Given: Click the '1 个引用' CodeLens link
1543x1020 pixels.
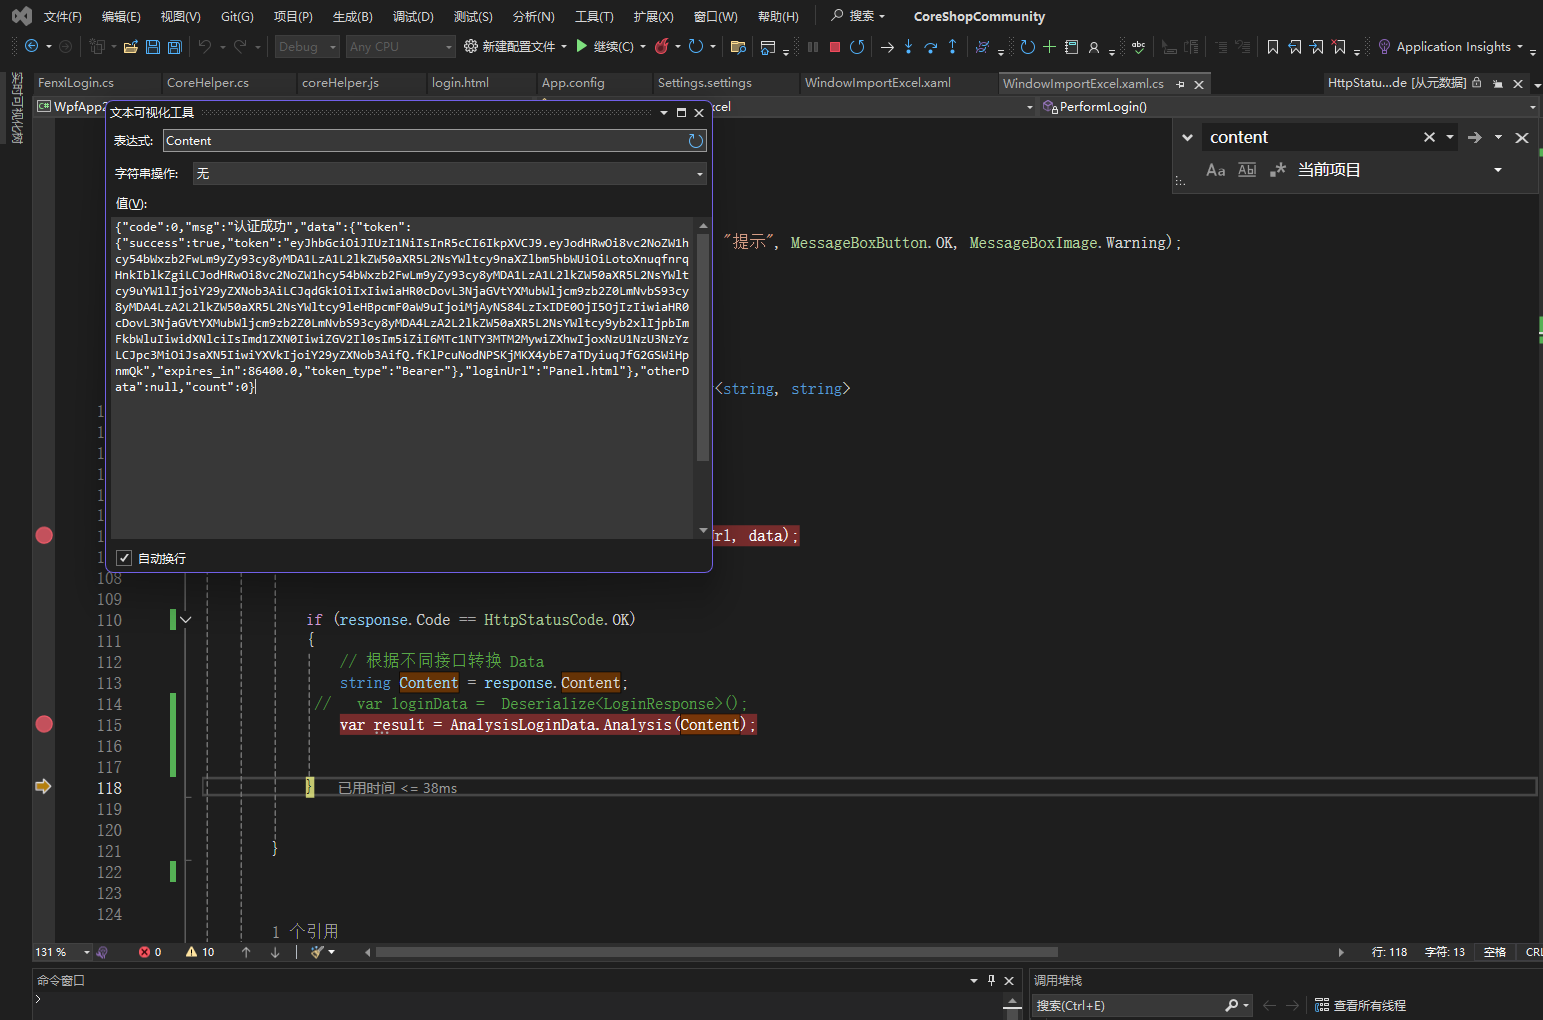Looking at the screenshot, I should point(305,931).
